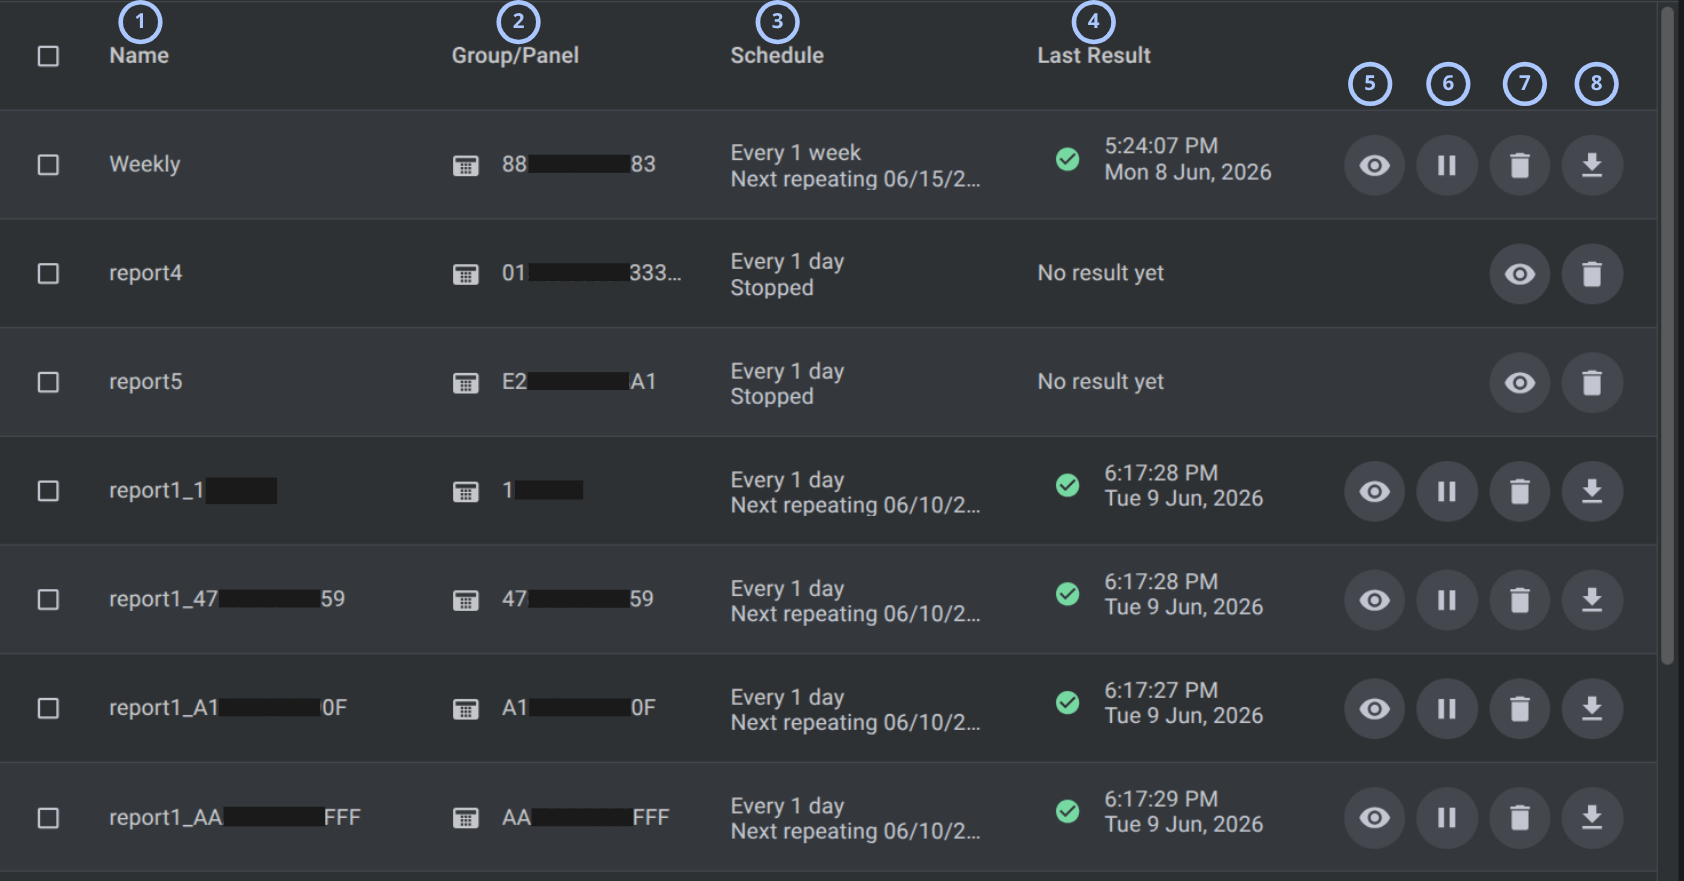Image resolution: width=1684 pixels, height=881 pixels.
Task: Select report5 row checkbox
Action: tap(48, 382)
